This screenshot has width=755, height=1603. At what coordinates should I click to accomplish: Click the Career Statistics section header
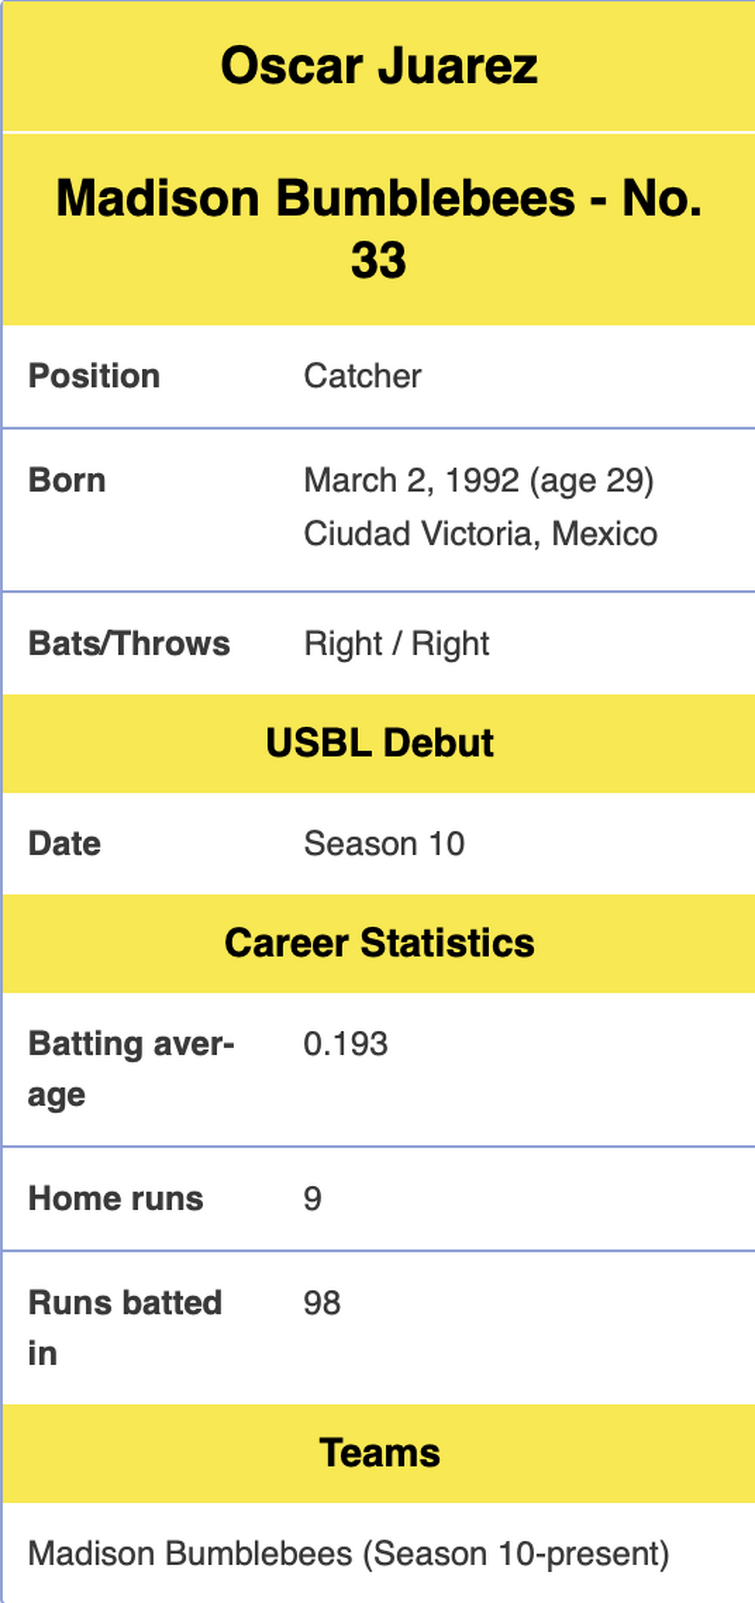(x=379, y=943)
